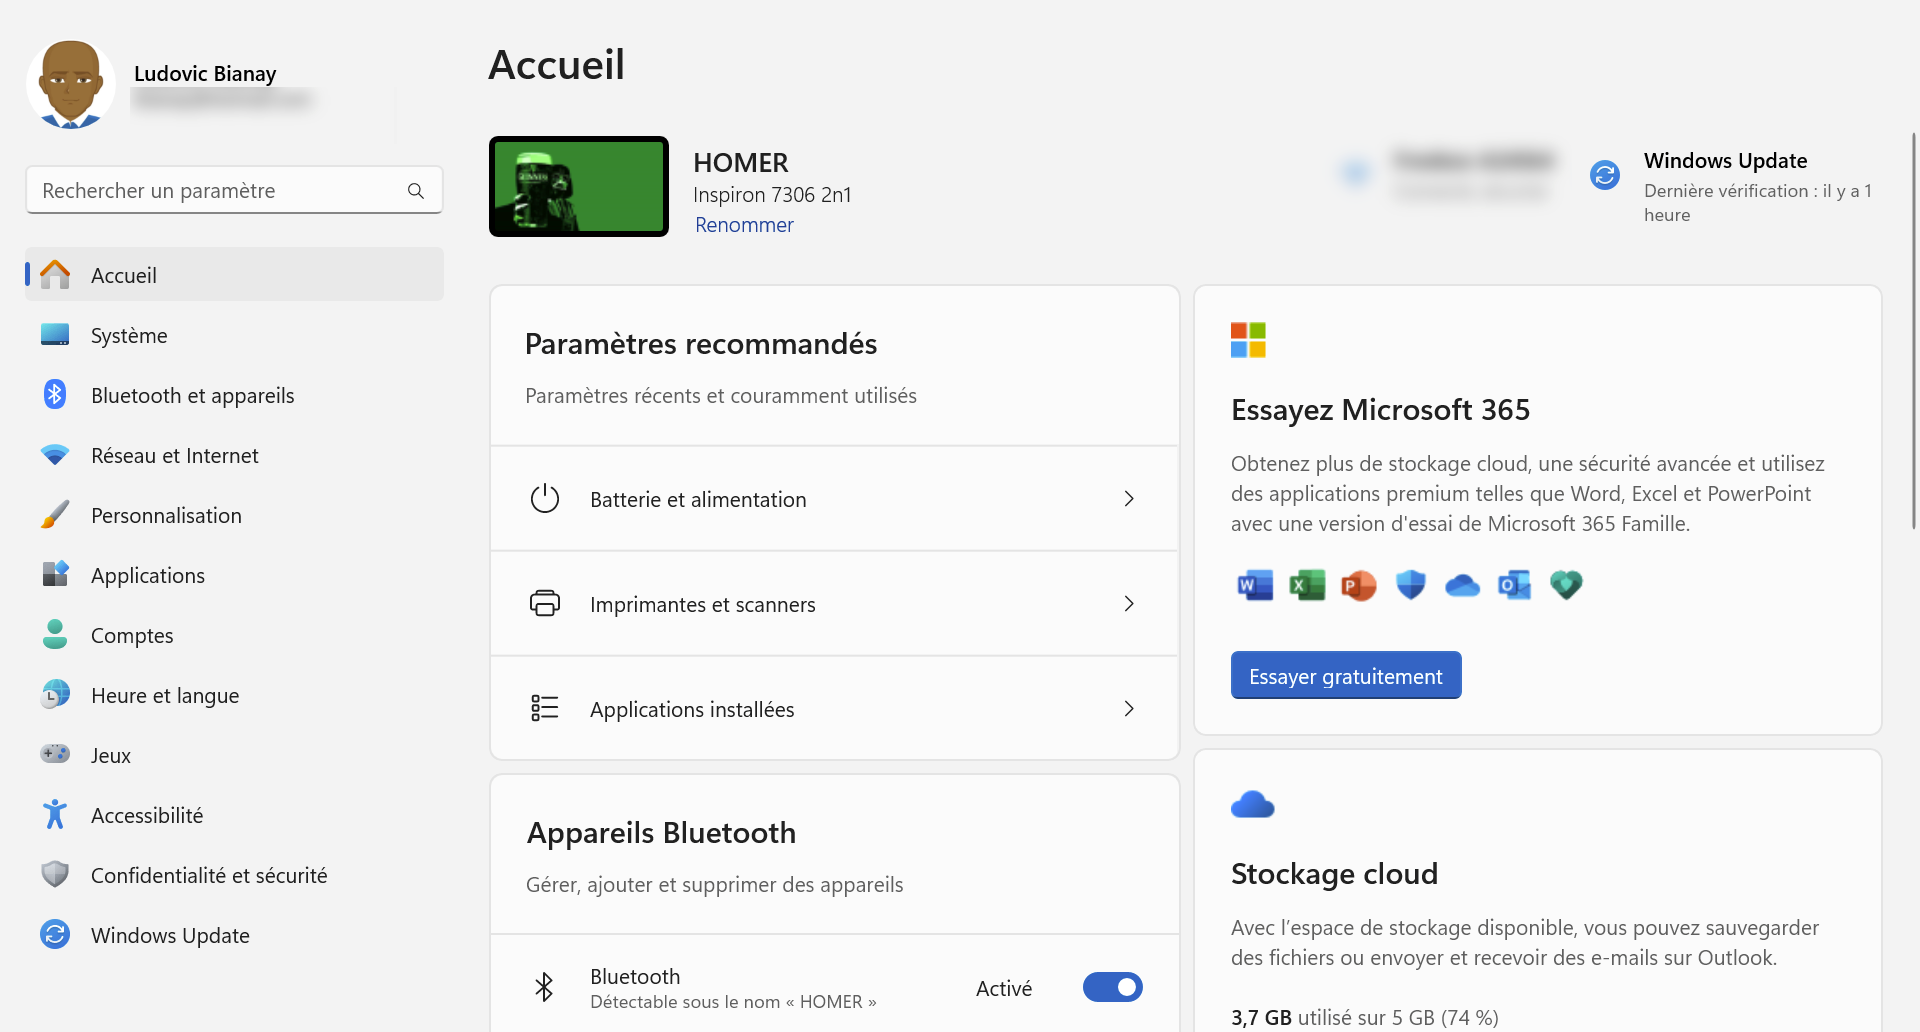The image size is (1920, 1032).
Task: Click the Excel icon in Microsoft 365 card
Action: (1307, 585)
